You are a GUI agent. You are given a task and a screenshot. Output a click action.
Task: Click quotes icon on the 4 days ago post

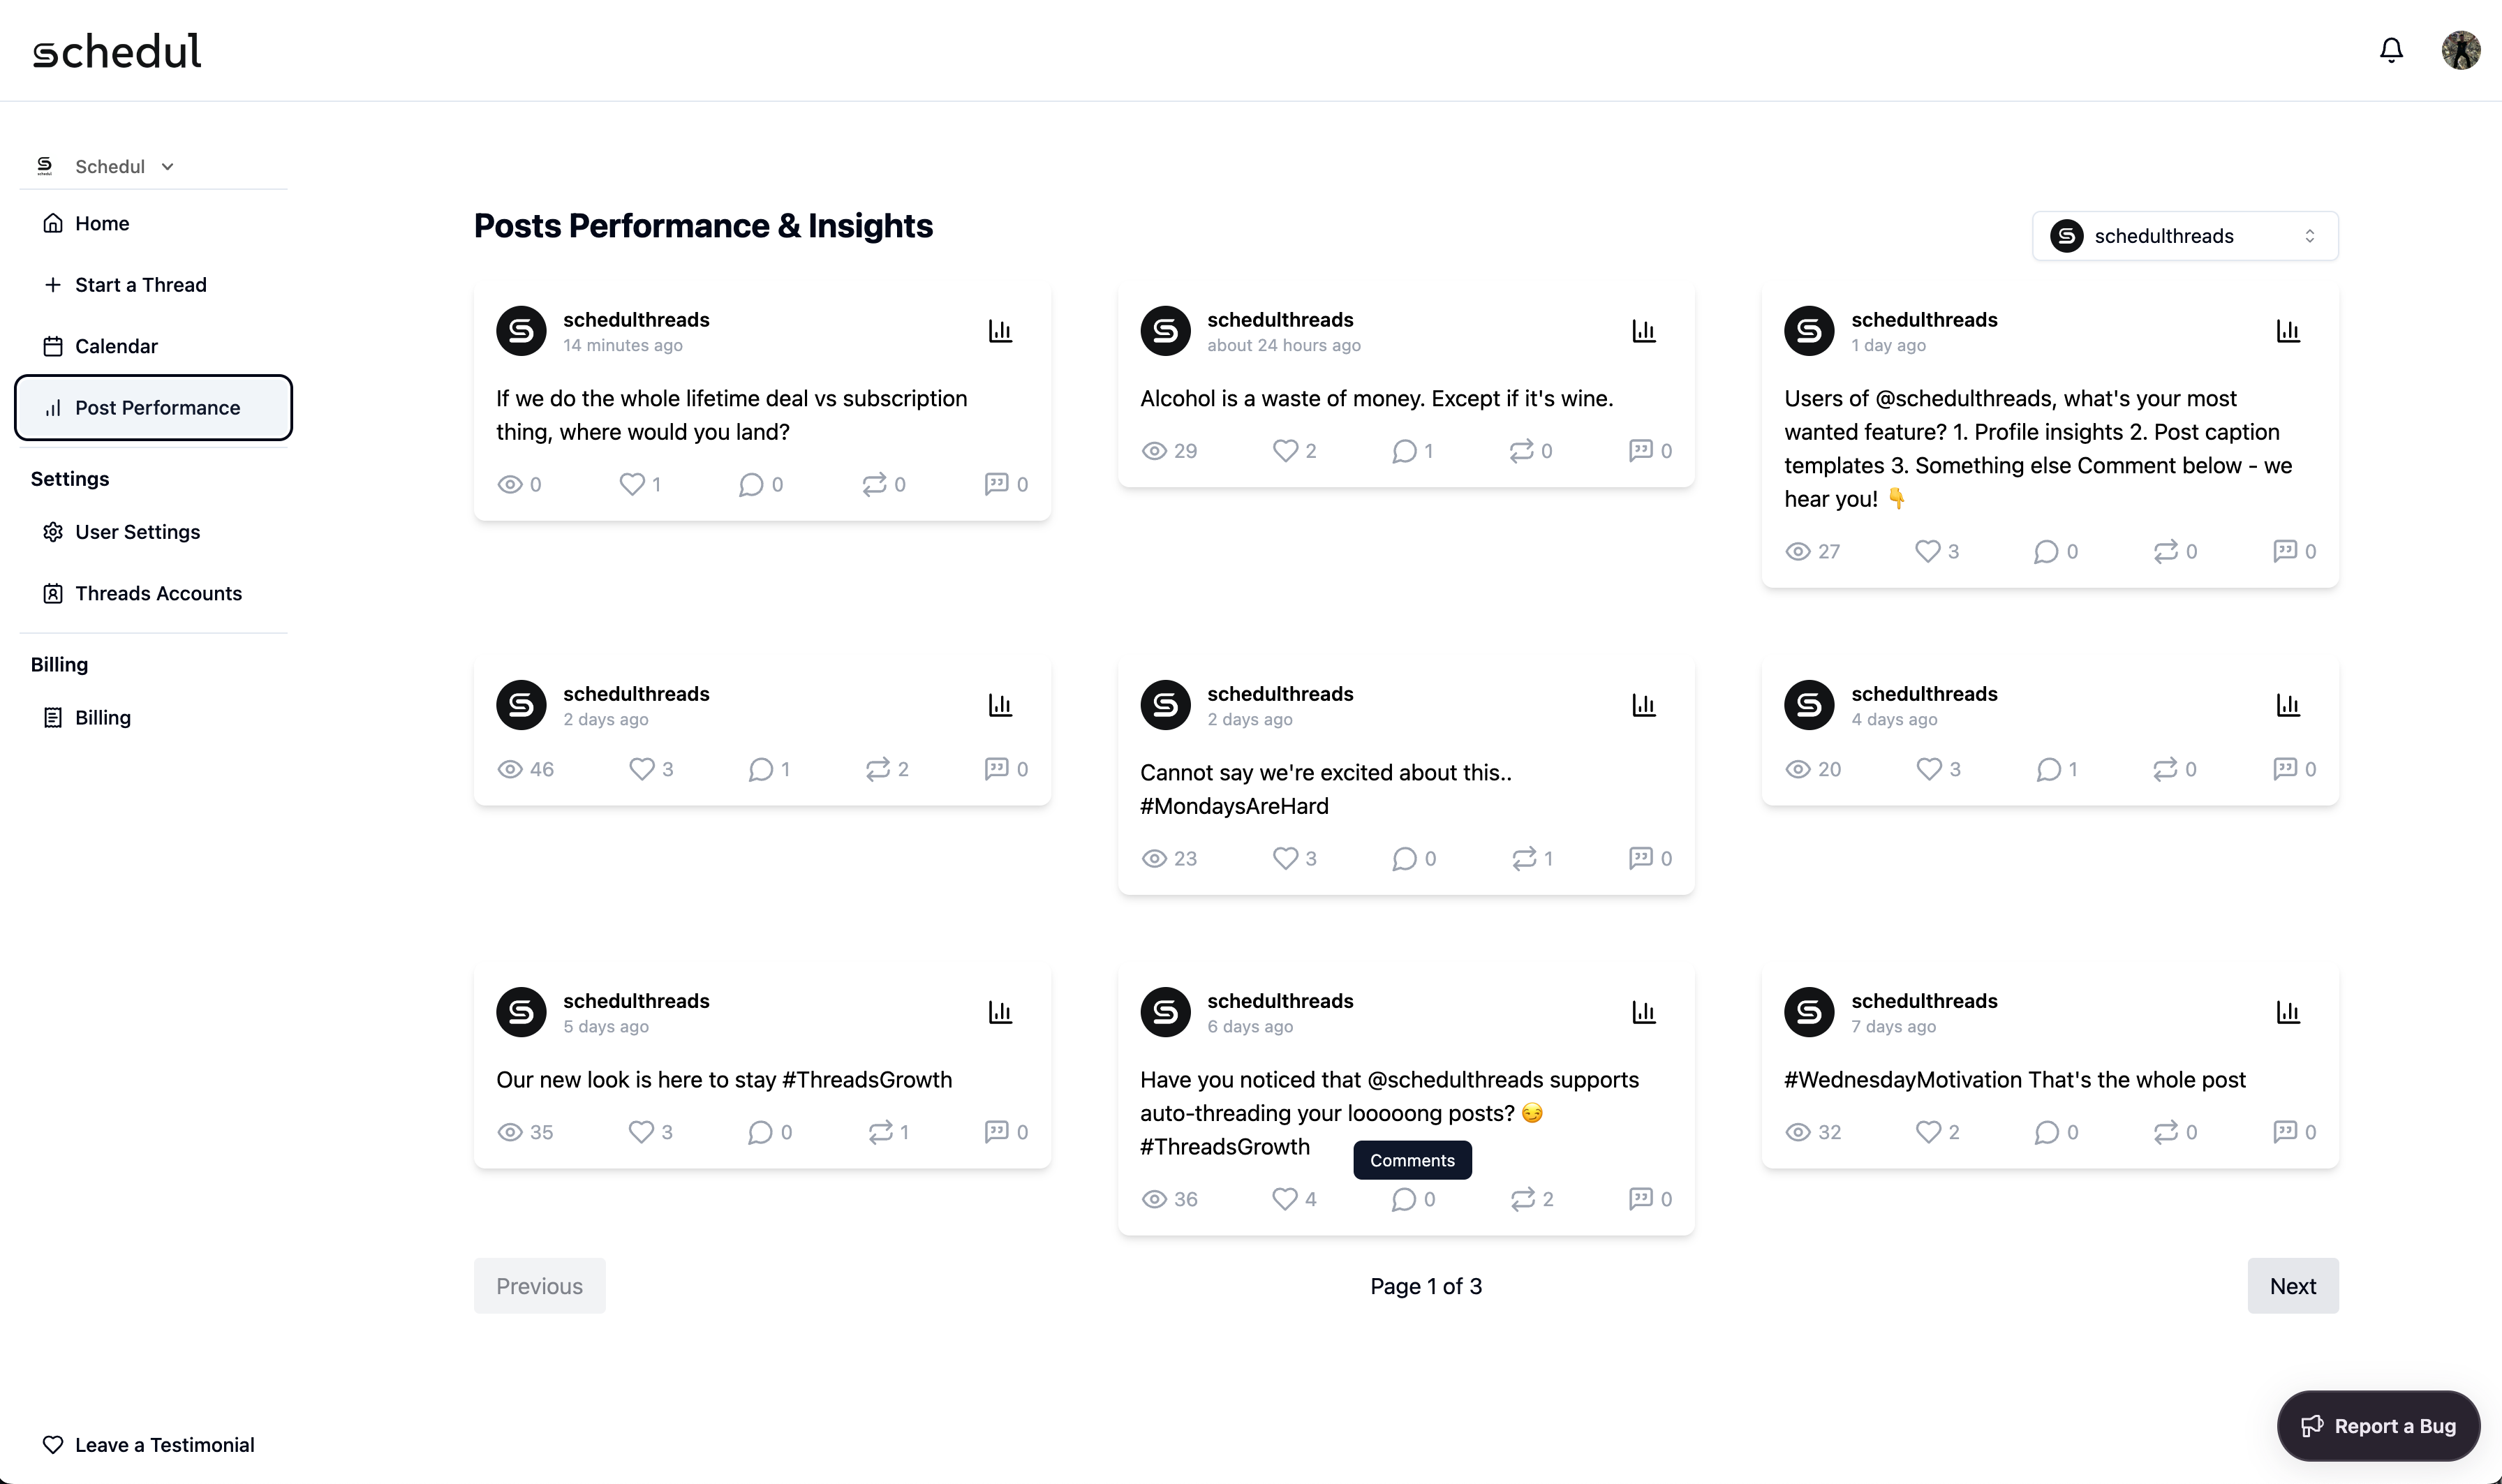[x=2285, y=769]
